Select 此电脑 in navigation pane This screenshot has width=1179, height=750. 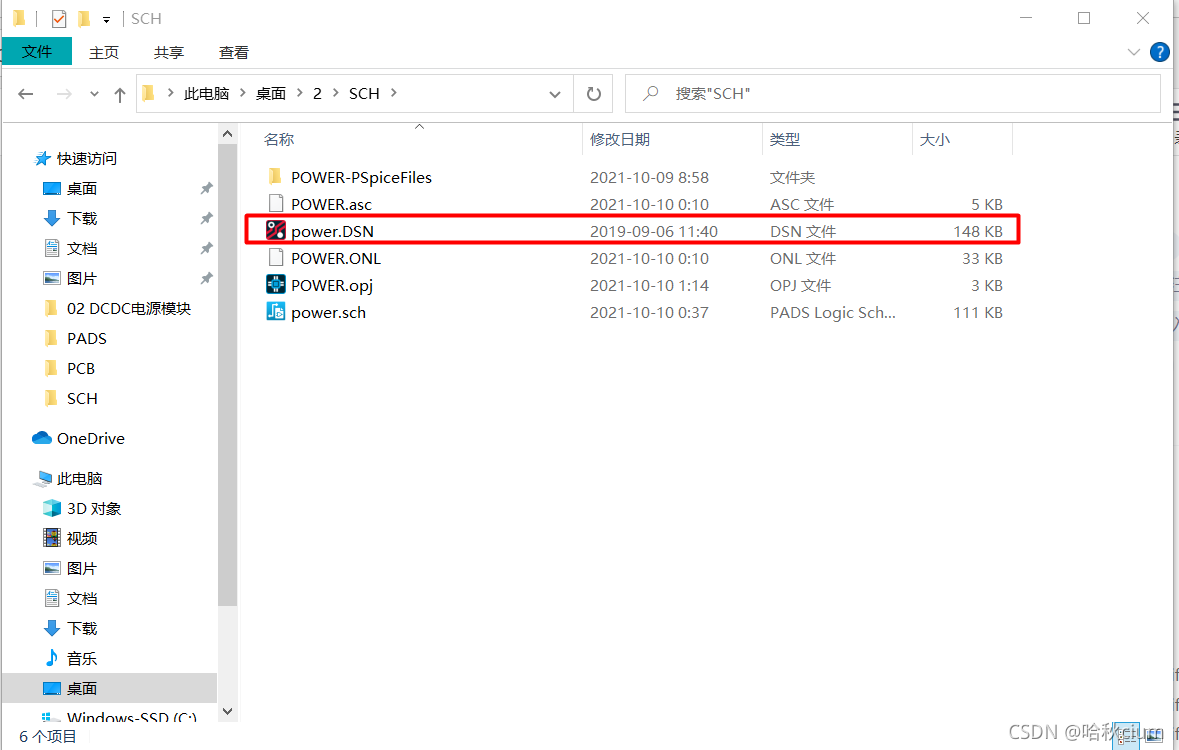click(x=68, y=478)
